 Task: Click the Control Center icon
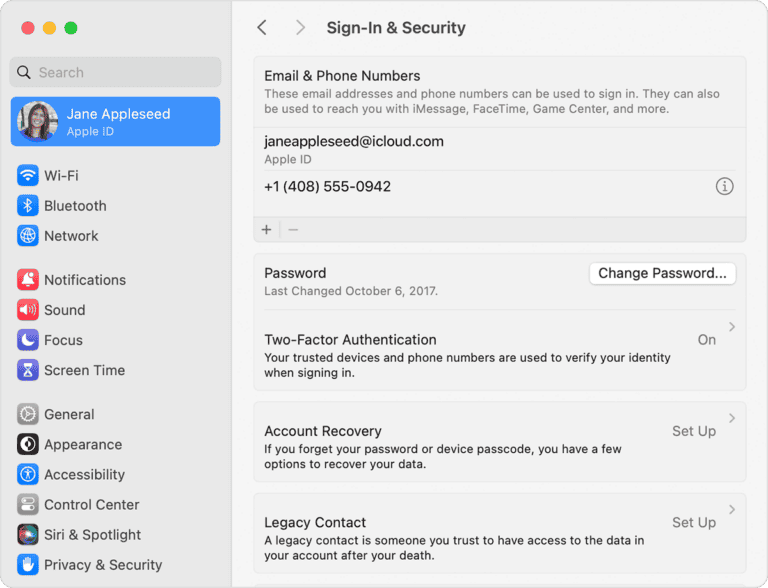pos(28,505)
